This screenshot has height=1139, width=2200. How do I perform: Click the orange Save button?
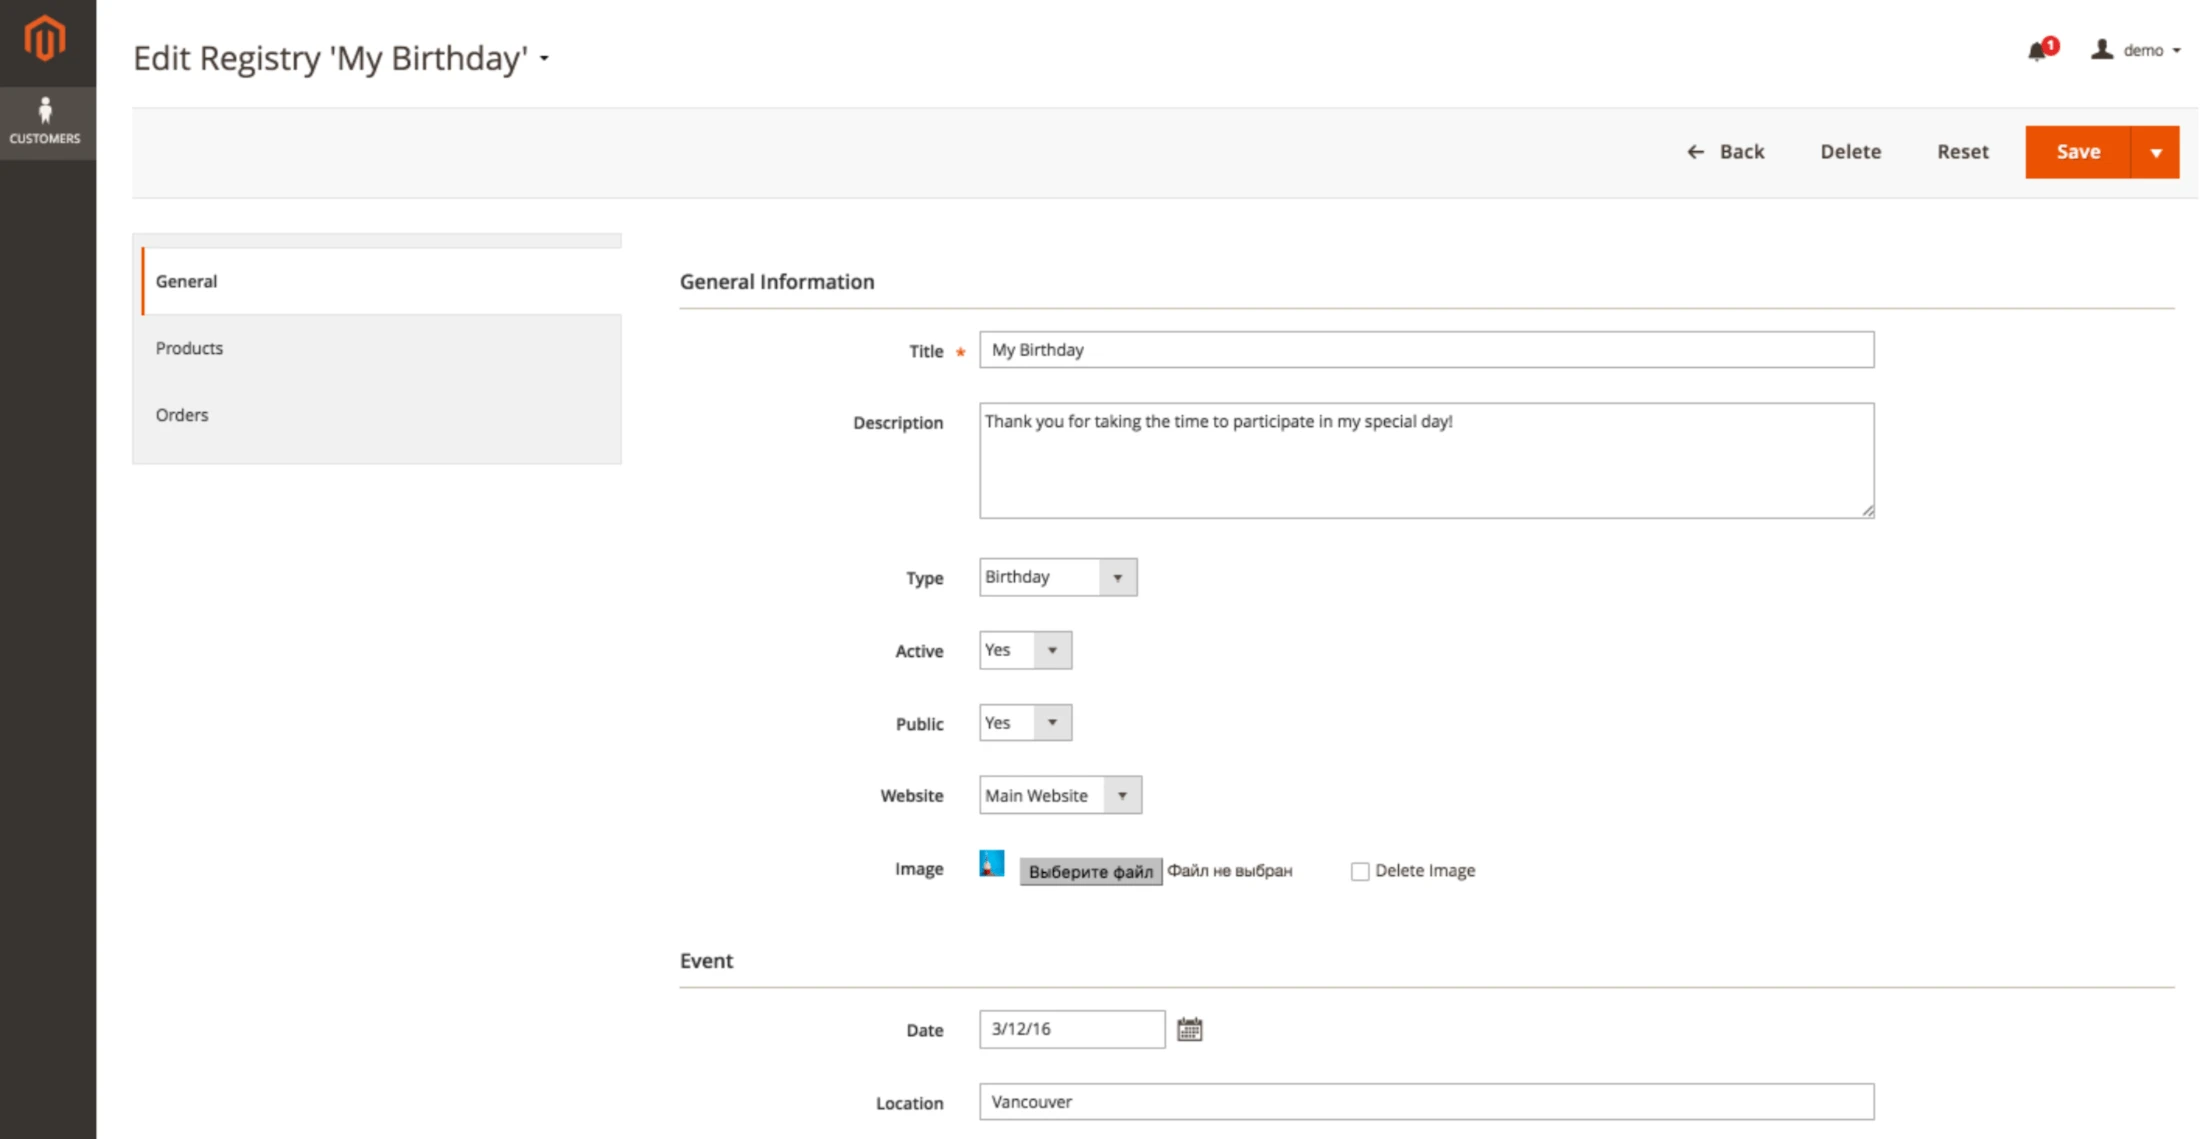pos(2077,152)
